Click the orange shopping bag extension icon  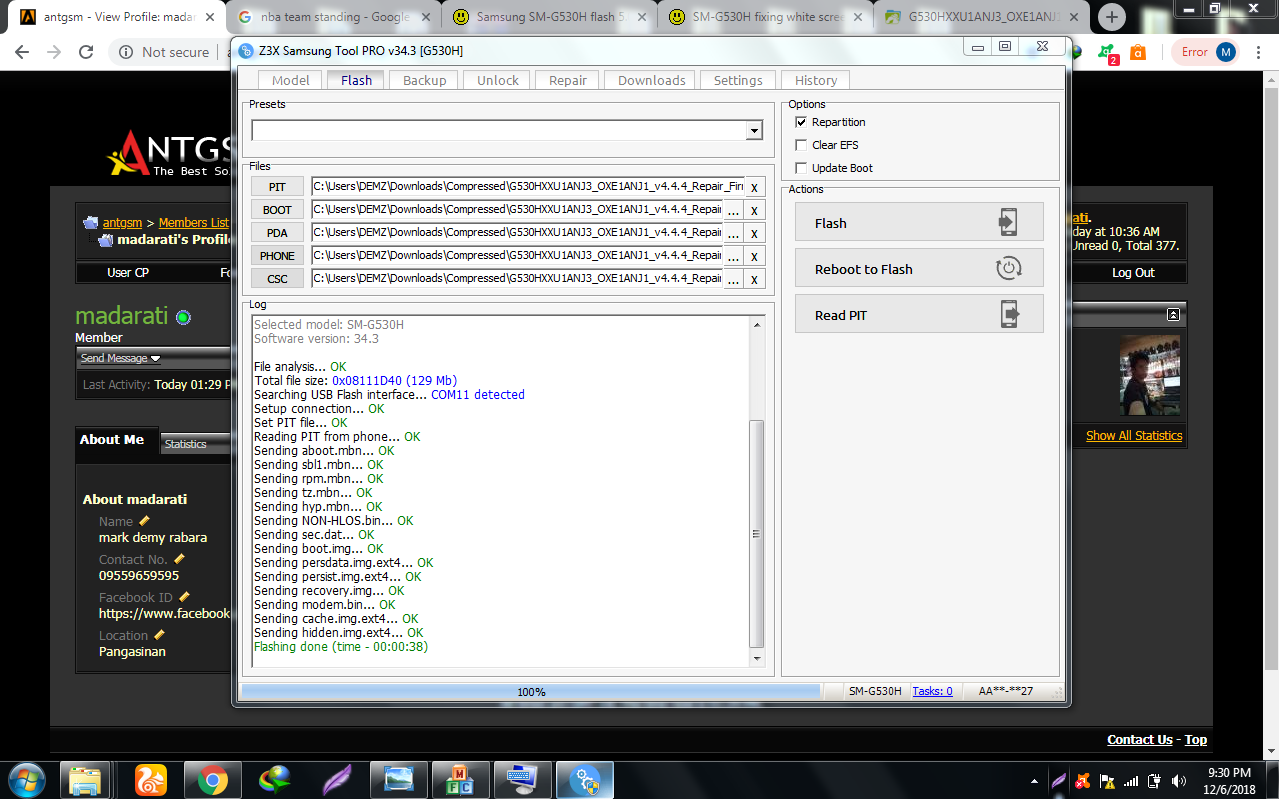tap(1137, 52)
